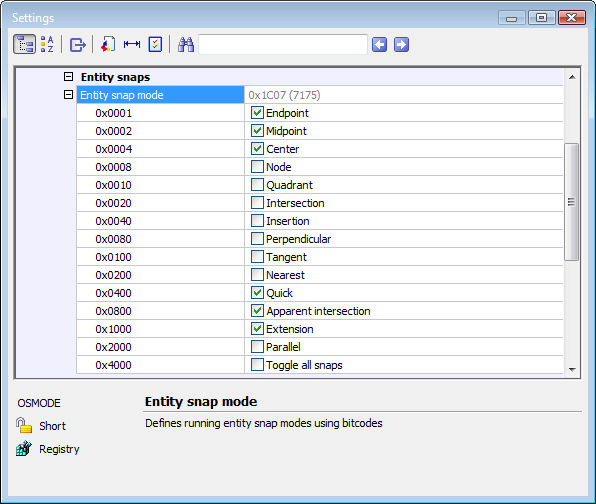Uncheck the Endpoint snap checkbox
The height and width of the screenshot is (504, 596).
click(257, 113)
